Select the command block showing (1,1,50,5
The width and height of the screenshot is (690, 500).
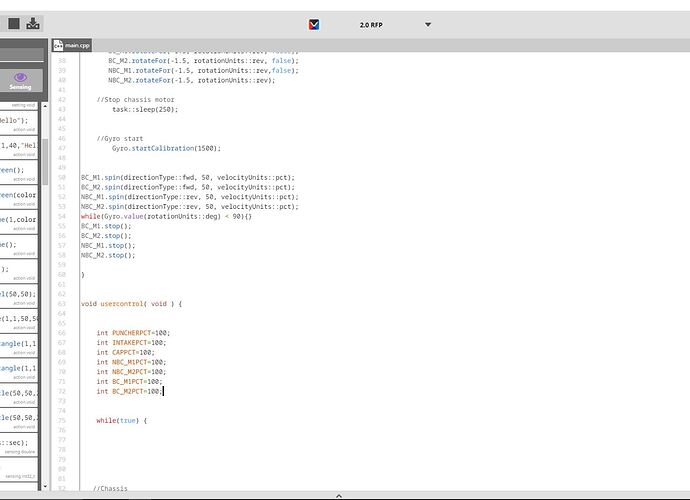(x=18, y=321)
